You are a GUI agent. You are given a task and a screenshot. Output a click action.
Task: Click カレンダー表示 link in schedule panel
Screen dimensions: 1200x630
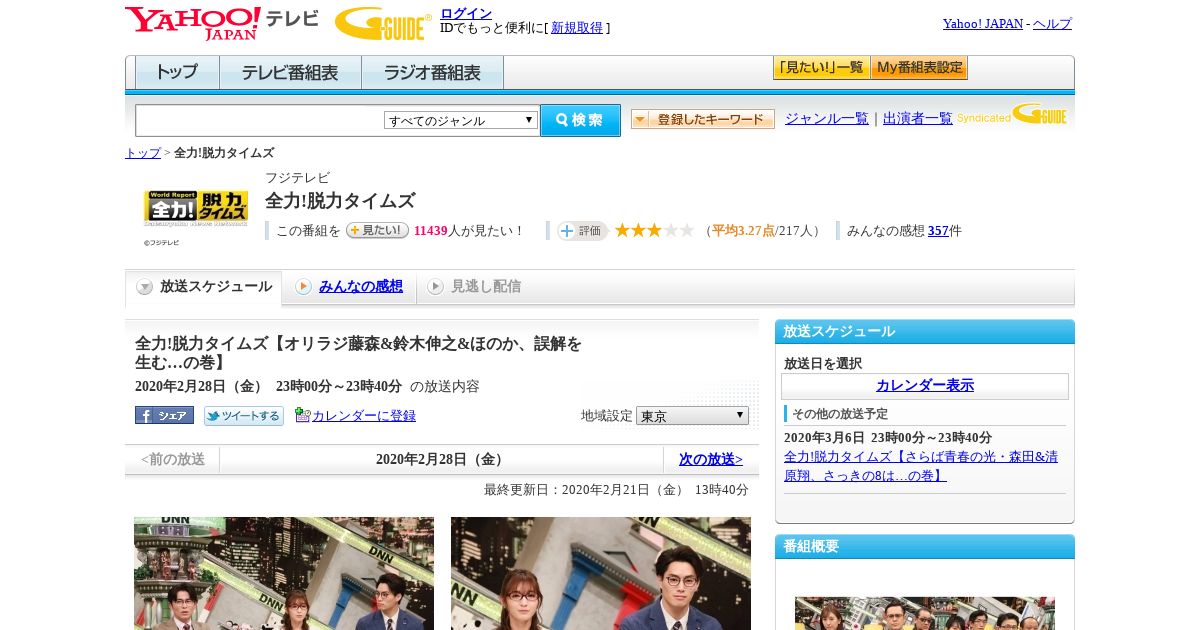coord(925,386)
